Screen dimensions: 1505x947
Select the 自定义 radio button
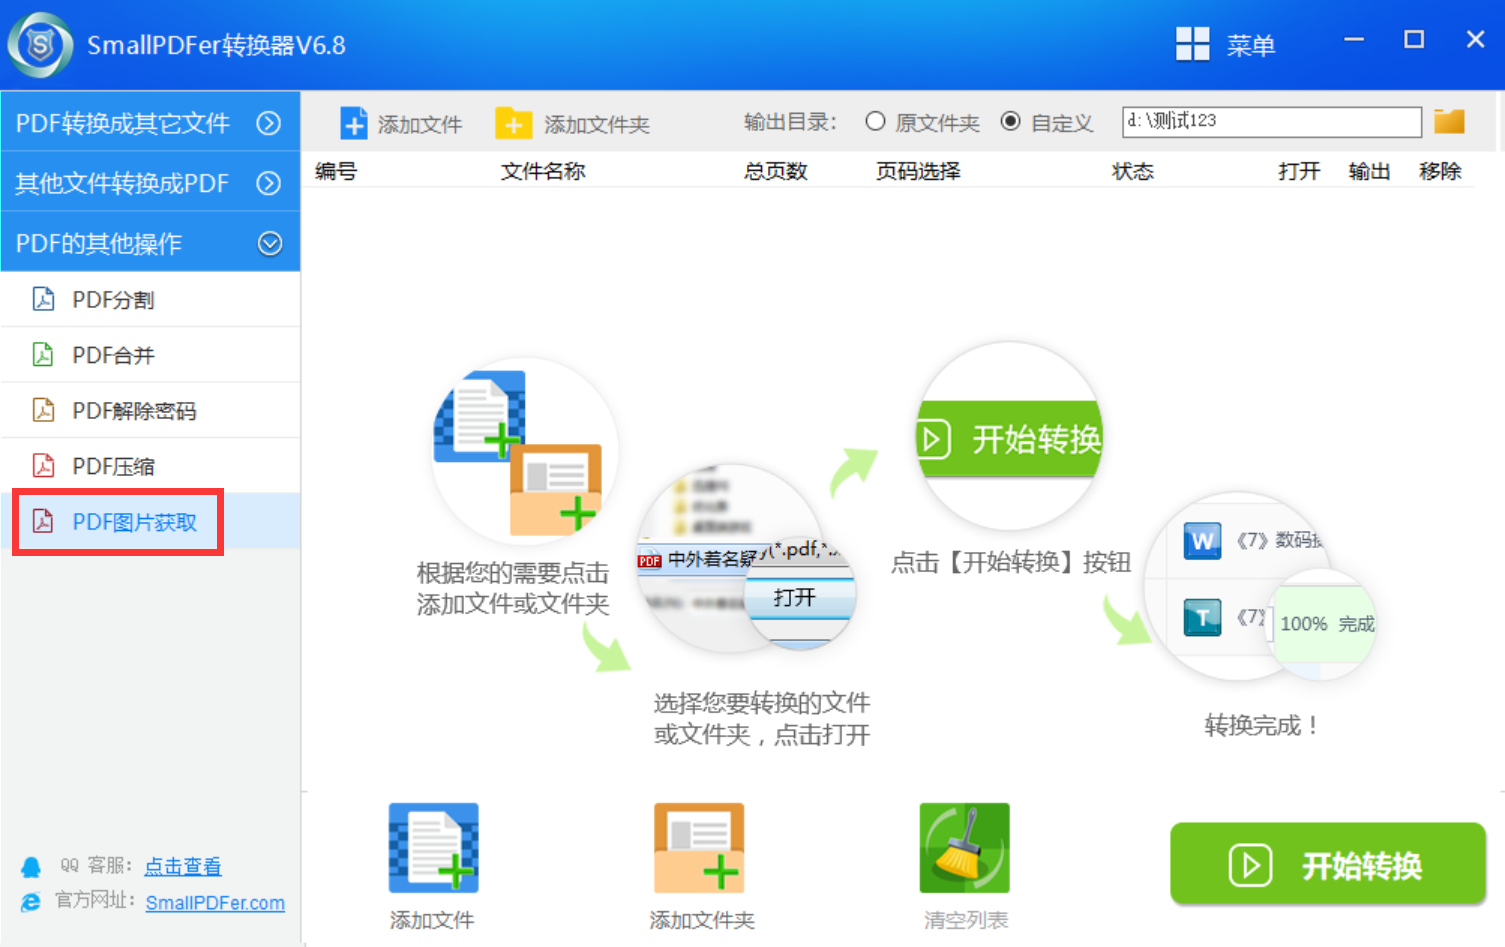click(x=1011, y=121)
